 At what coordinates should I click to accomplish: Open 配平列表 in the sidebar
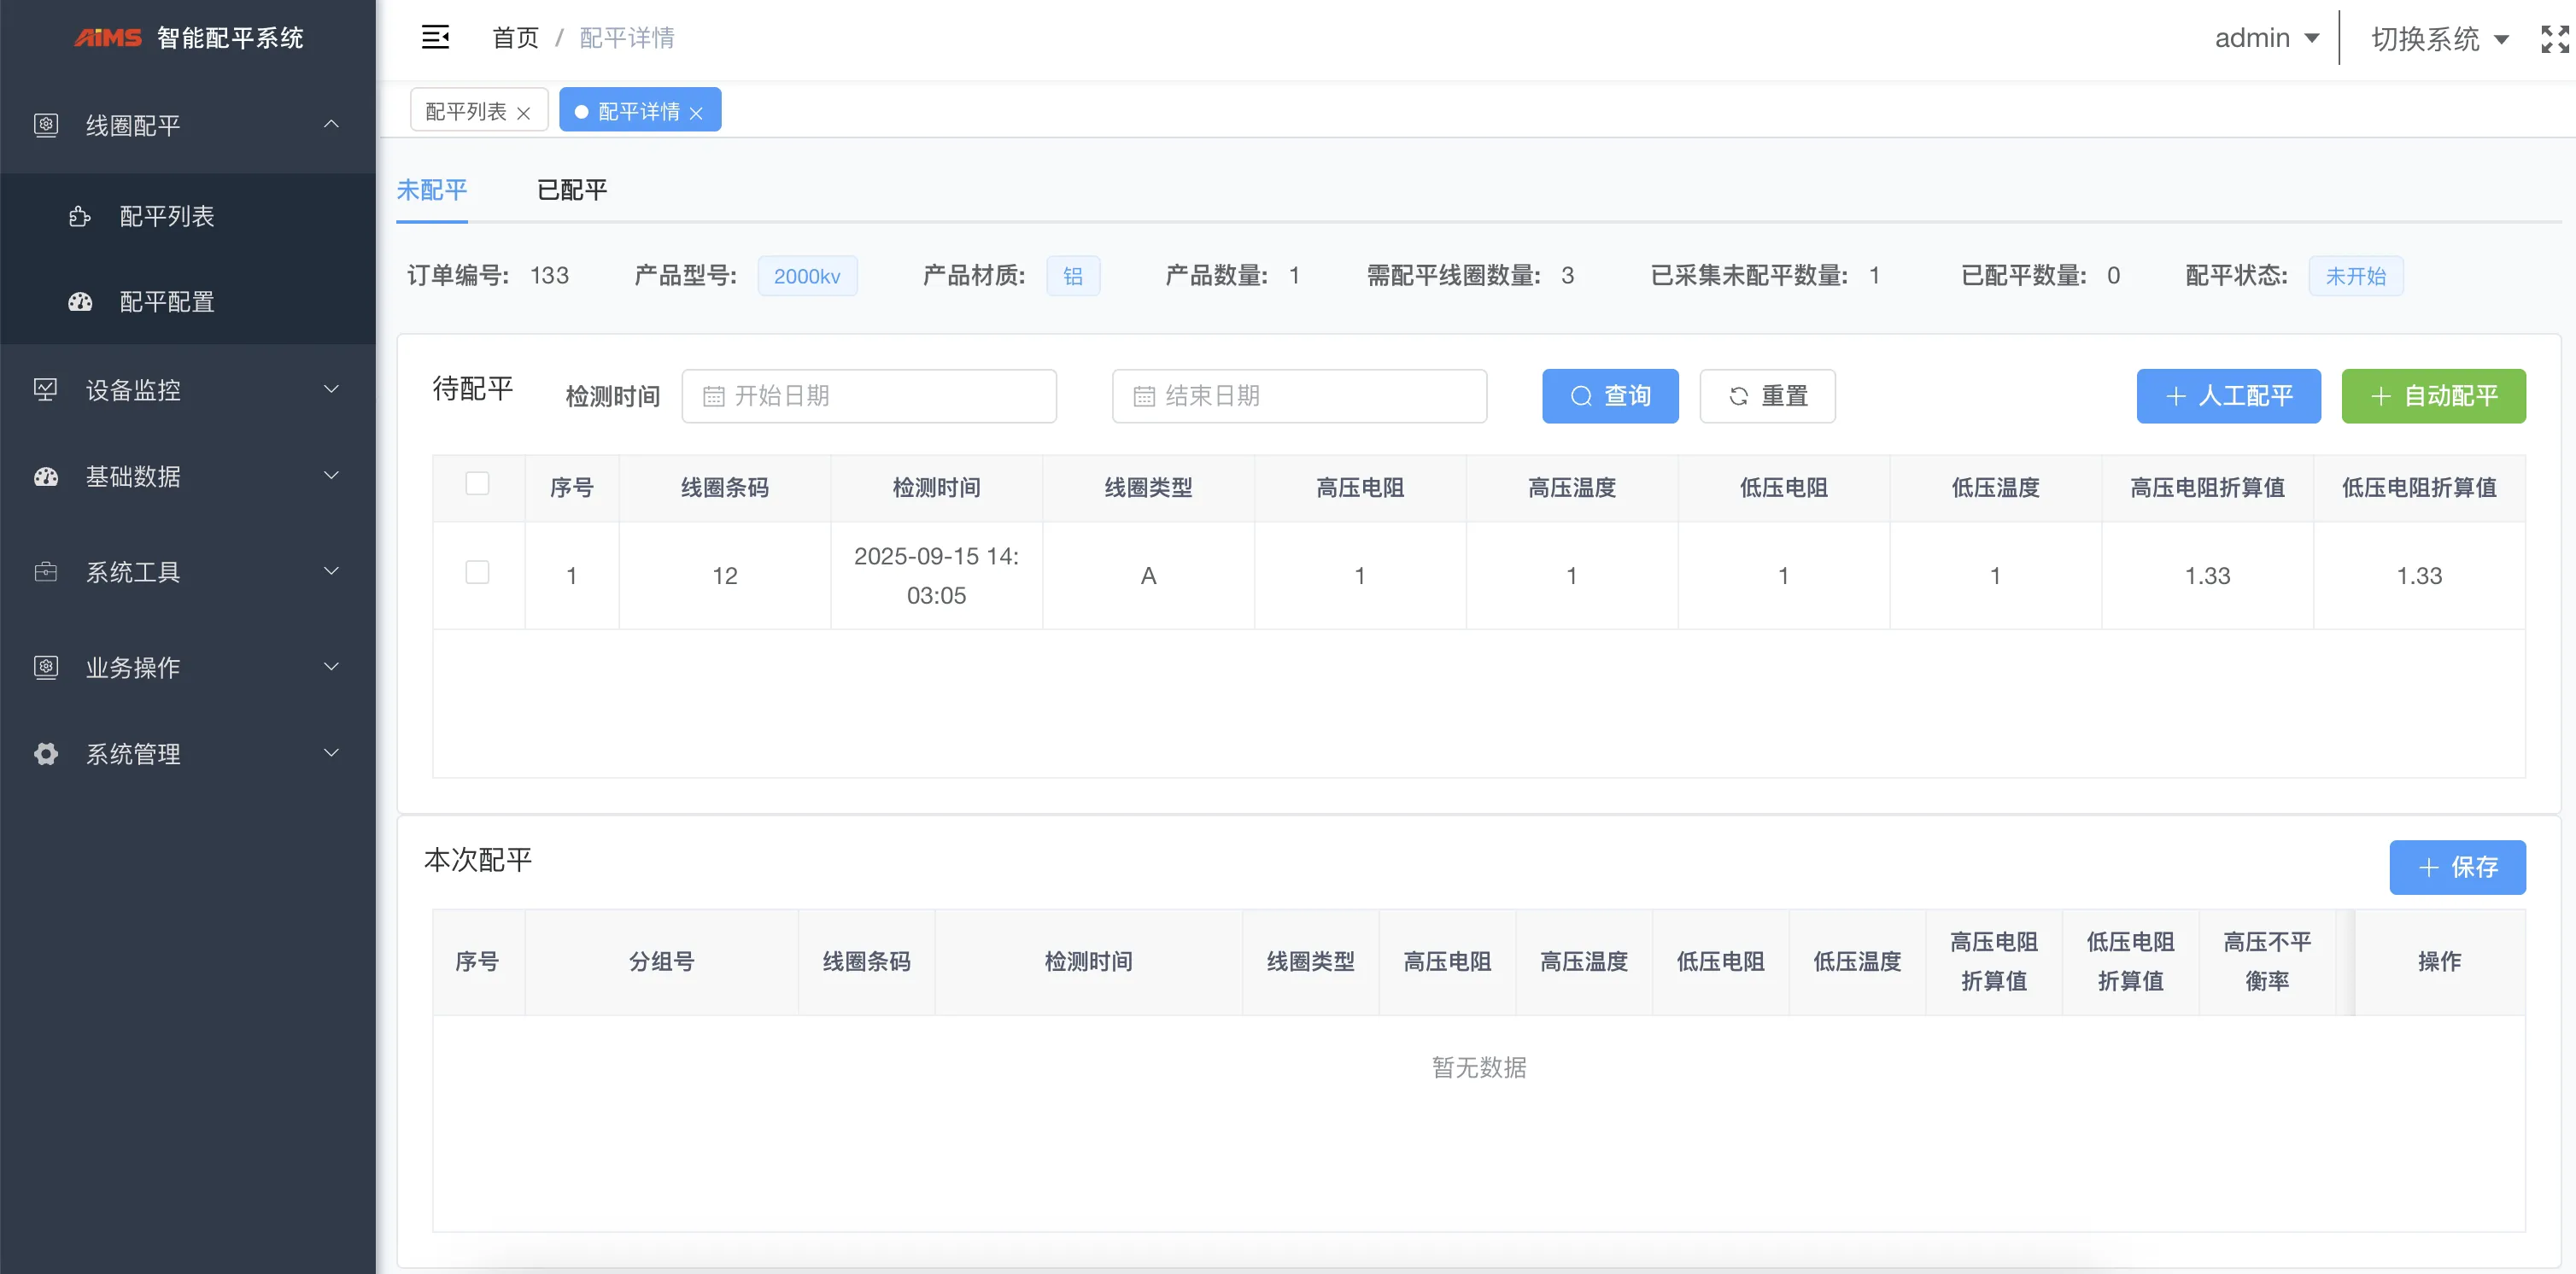coord(188,216)
